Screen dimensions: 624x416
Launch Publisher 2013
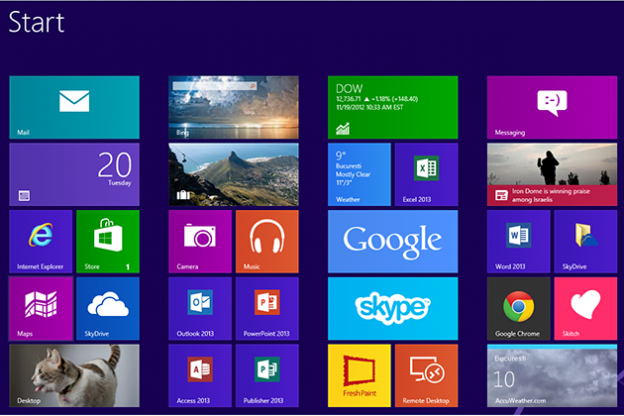pyautogui.click(x=267, y=376)
